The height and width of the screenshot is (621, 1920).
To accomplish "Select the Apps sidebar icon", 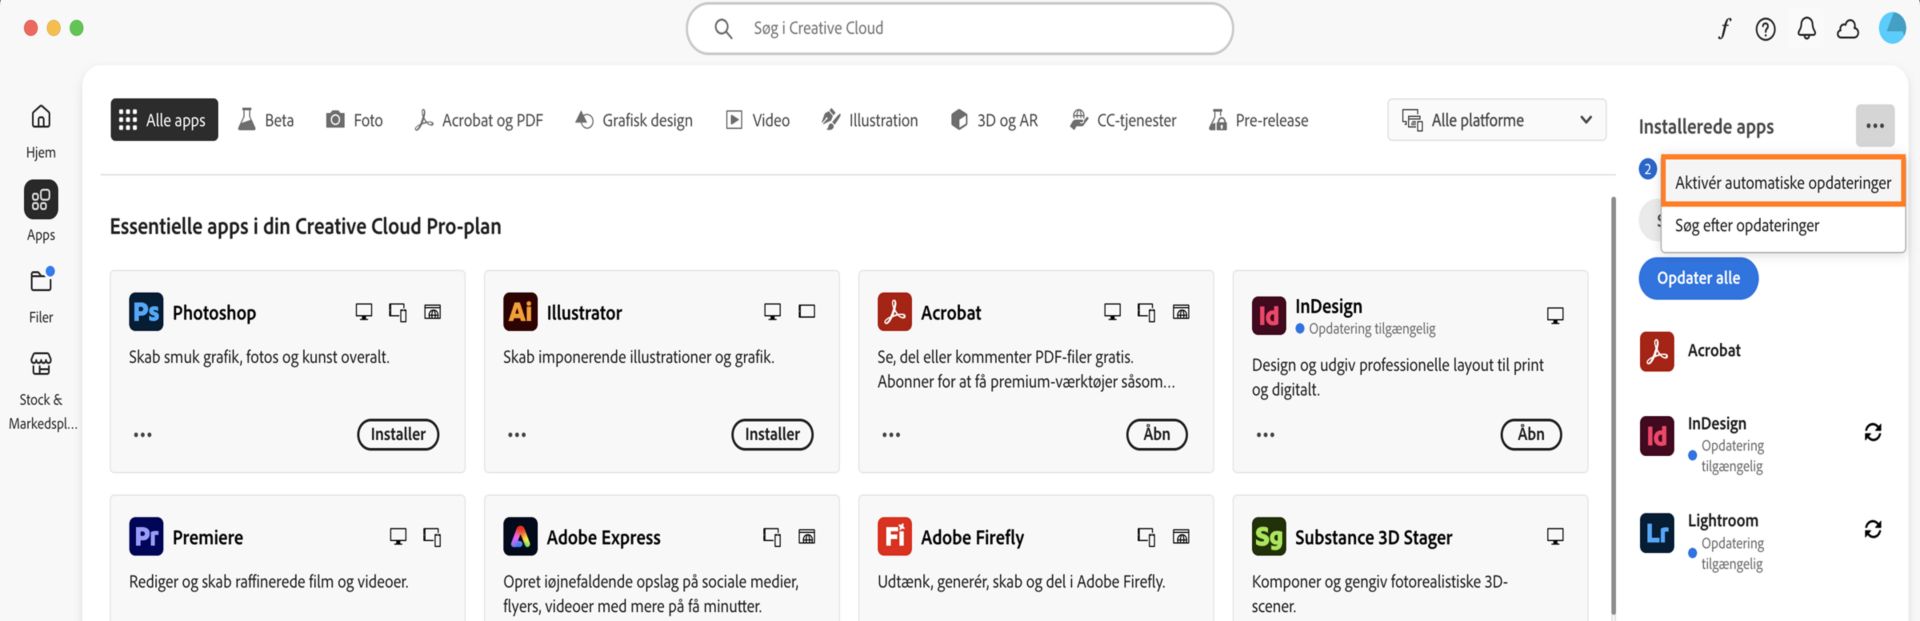I will 41,200.
